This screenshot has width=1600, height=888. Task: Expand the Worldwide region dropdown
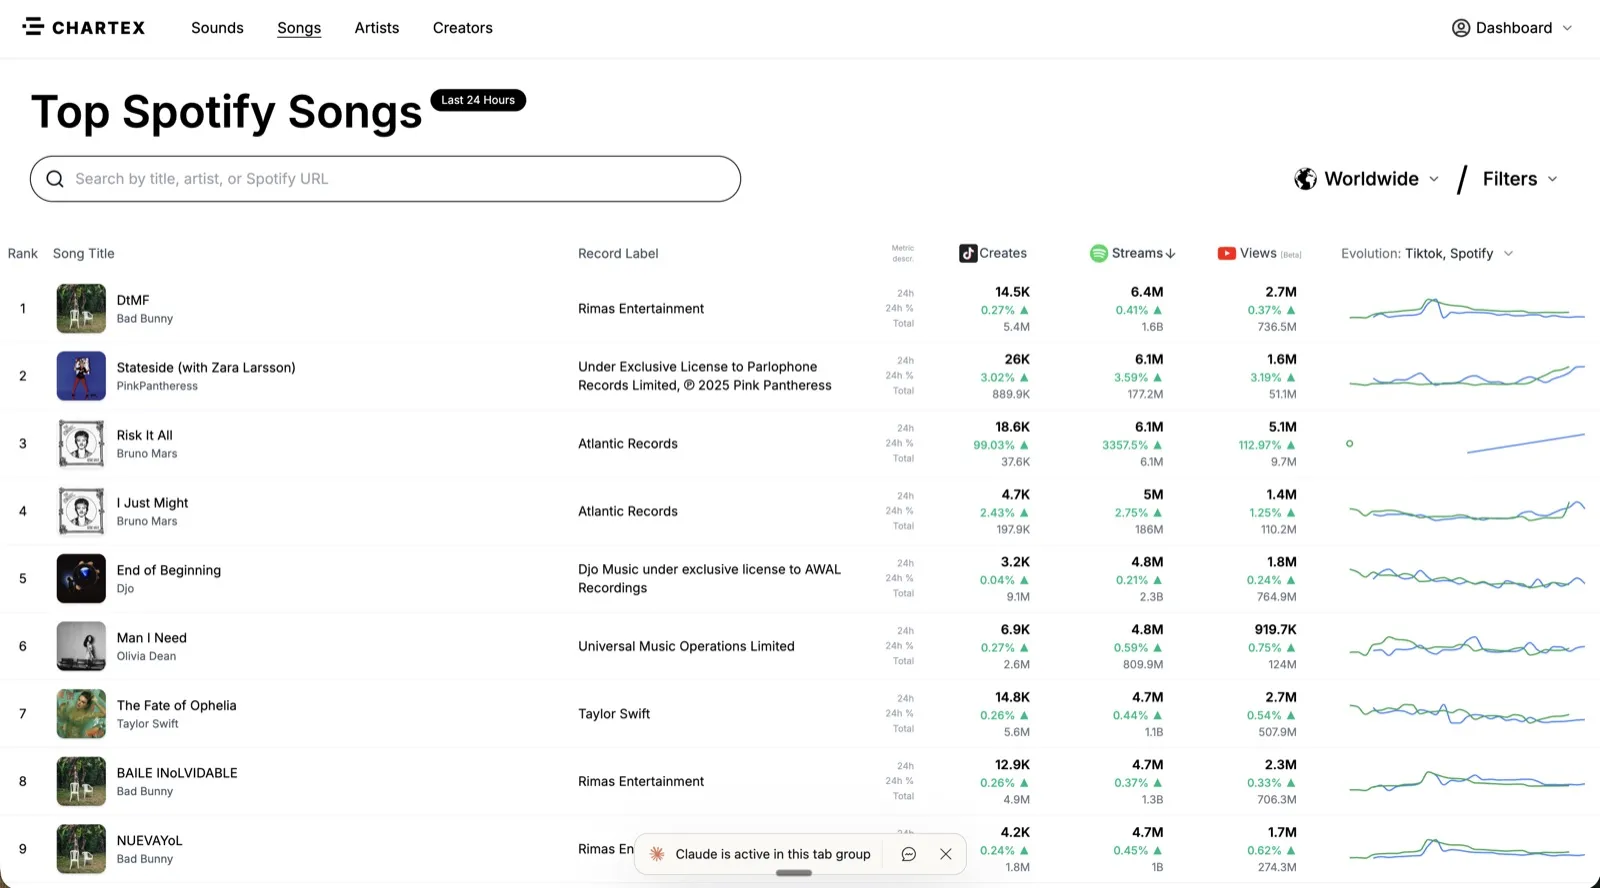point(1433,179)
